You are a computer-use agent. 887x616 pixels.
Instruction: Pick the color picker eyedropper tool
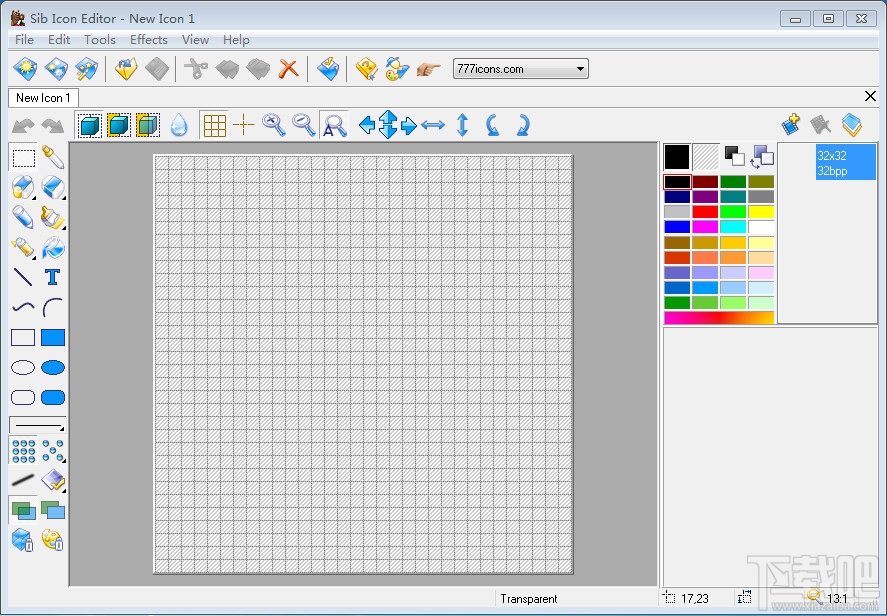pos(53,157)
